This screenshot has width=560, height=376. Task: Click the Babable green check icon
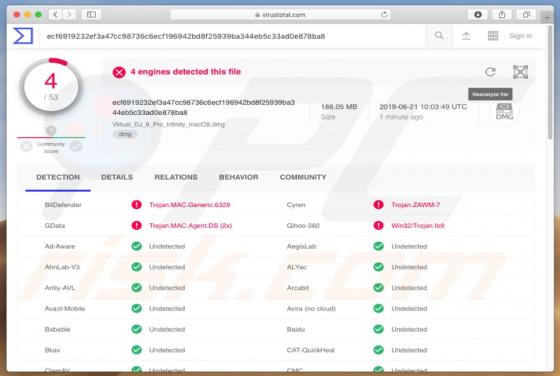[x=136, y=329]
